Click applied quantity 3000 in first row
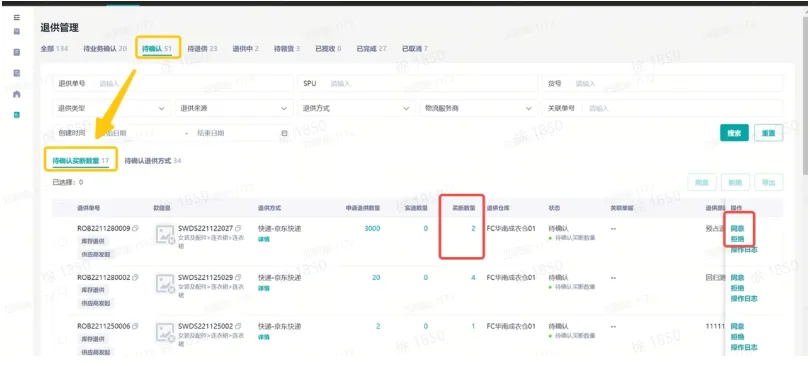This screenshot has height=366, width=810. coord(372,228)
